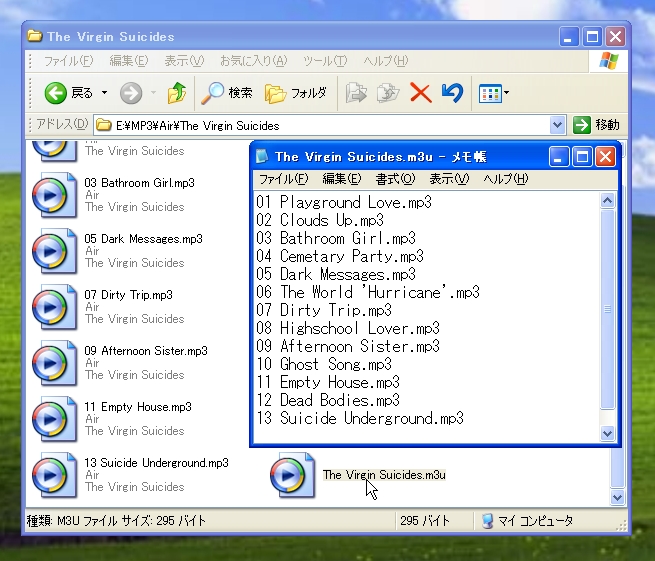655x561 pixels.
Task: Open the Search (検索) toolbar button
Action: 227,93
